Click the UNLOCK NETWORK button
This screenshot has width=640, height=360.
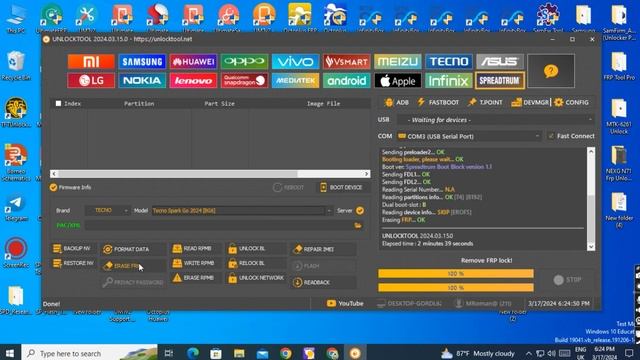tap(256, 278)
